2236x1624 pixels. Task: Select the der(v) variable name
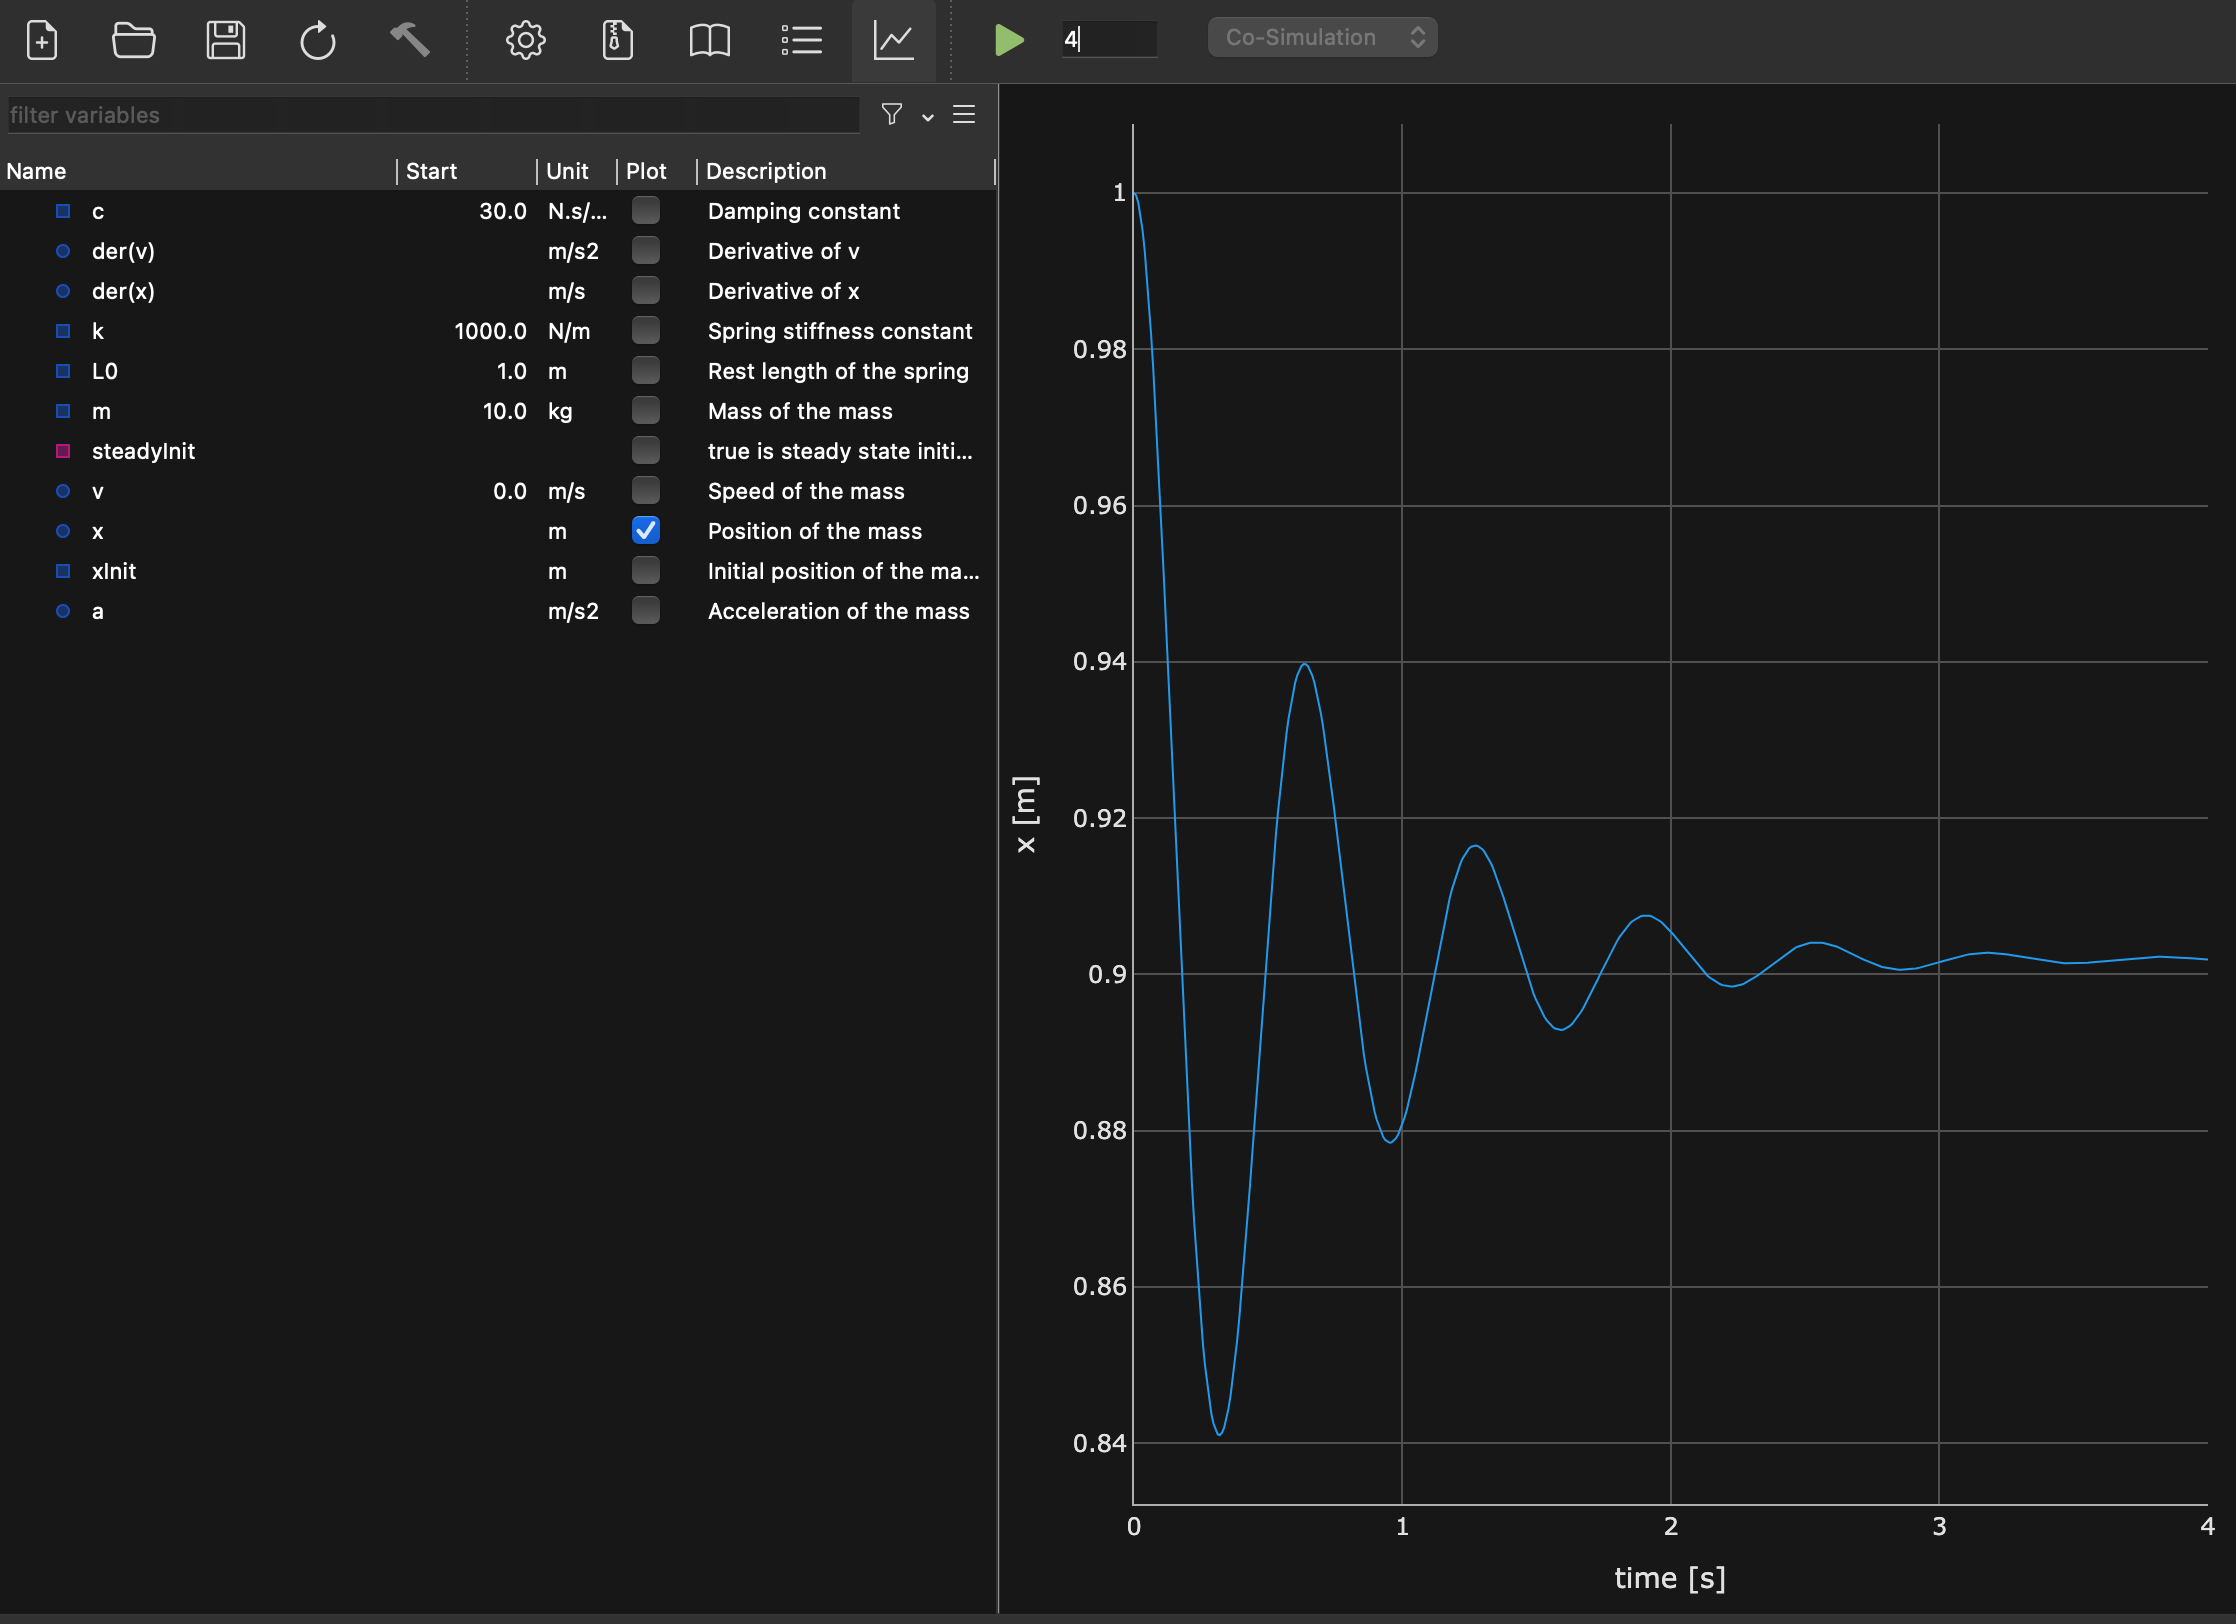click(123, 251)
